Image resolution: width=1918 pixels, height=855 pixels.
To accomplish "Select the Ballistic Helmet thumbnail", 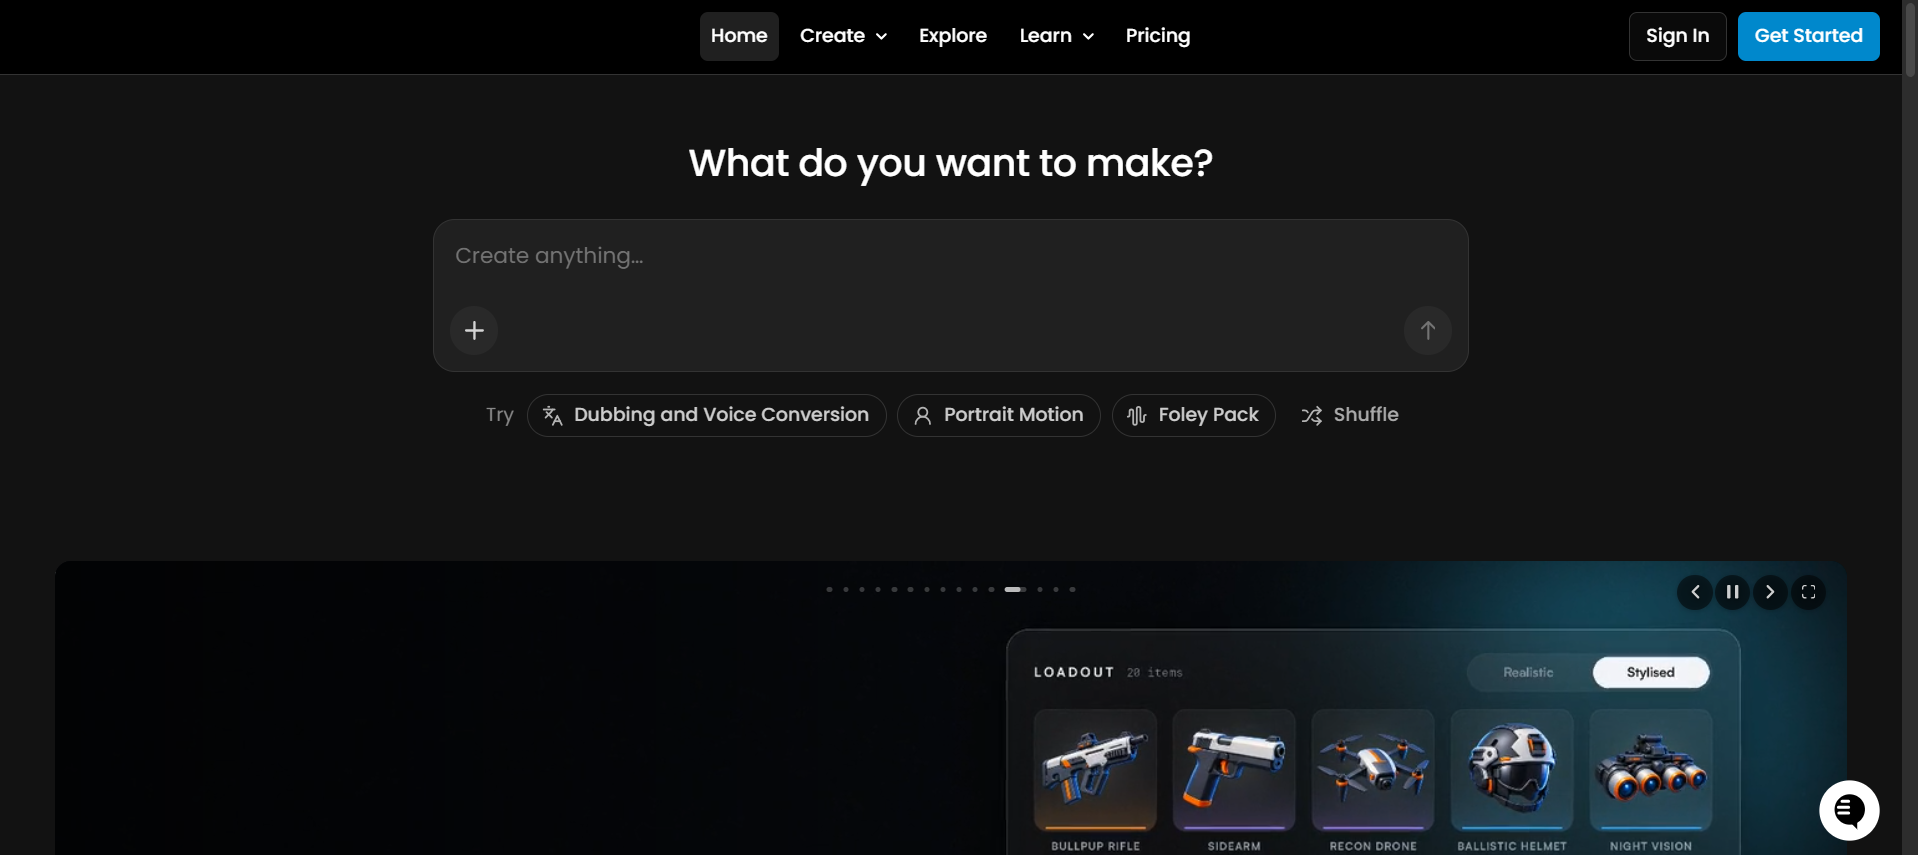I will coord(1512,770).
